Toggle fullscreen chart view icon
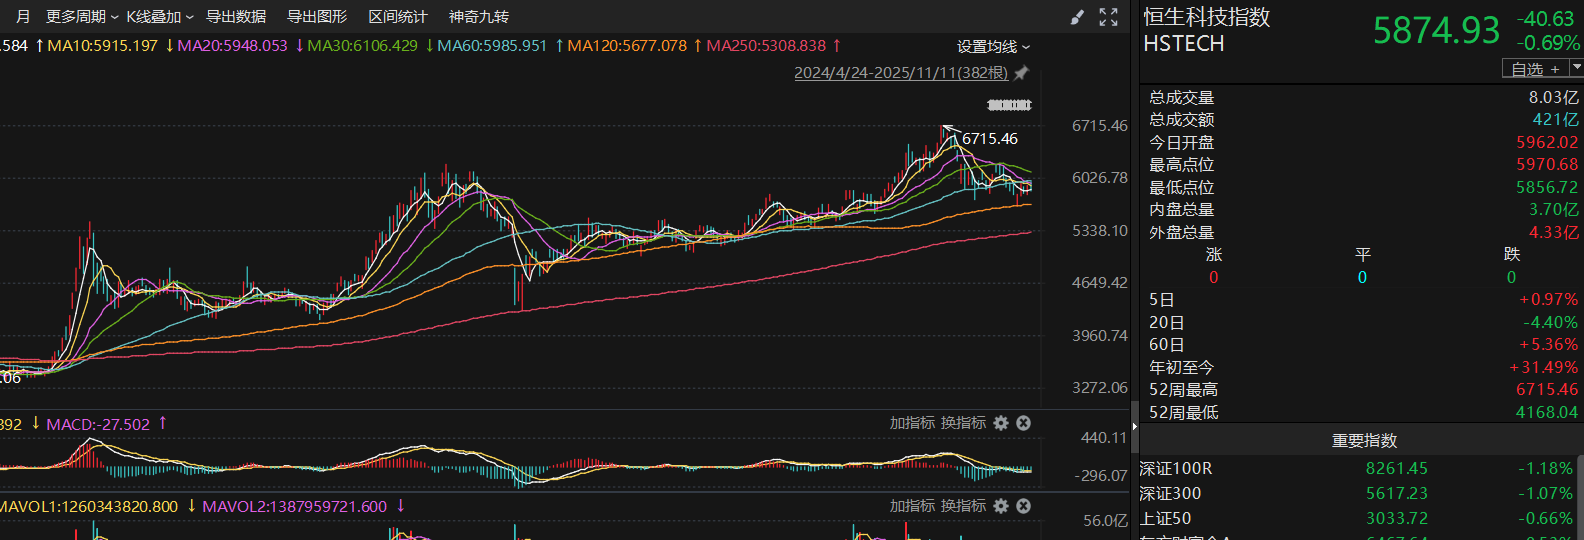Screen dimensions: 1584x540 pyautogui.click(x=1108, y=17)
